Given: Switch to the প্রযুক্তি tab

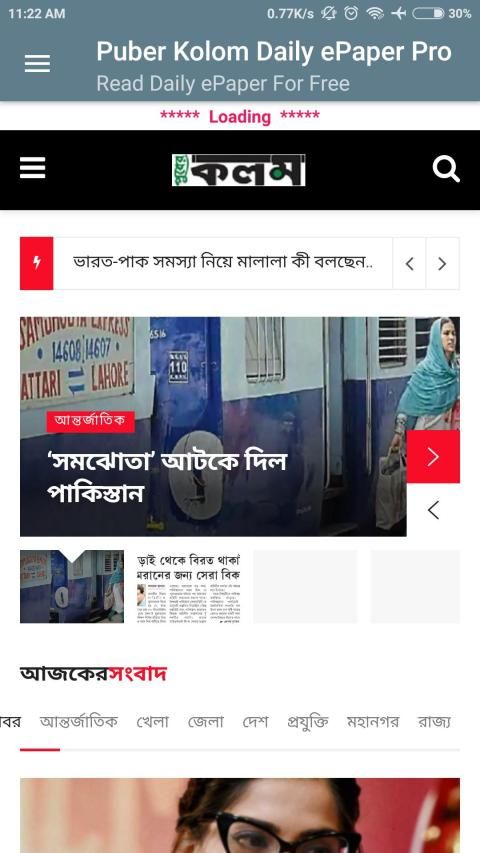Looking at the screenshot, I should coord(307,722).
